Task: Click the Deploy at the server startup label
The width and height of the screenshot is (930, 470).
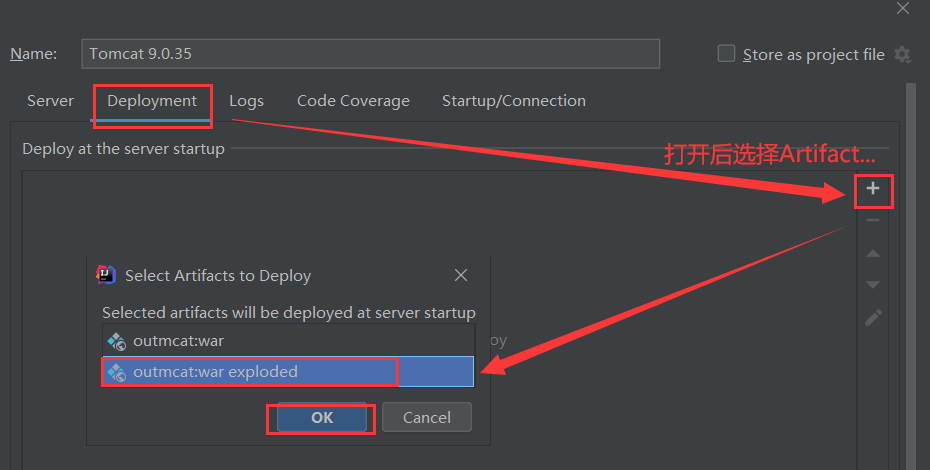Action: [x=123, y=148]
